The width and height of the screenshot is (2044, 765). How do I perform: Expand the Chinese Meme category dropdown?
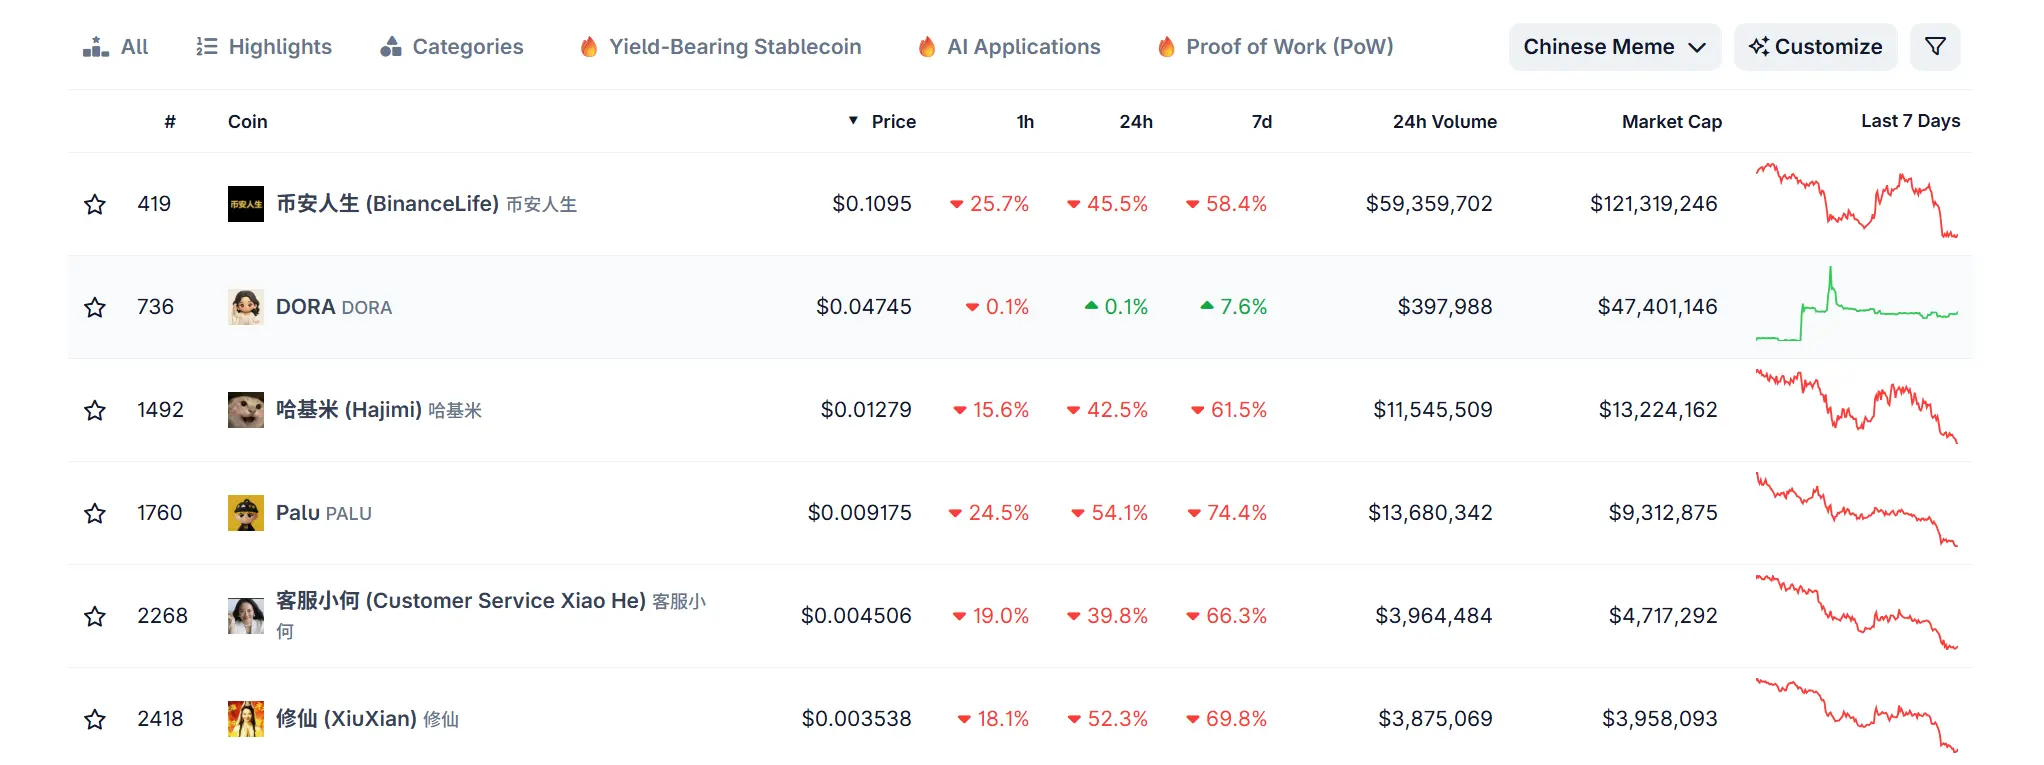(1614, 47)
